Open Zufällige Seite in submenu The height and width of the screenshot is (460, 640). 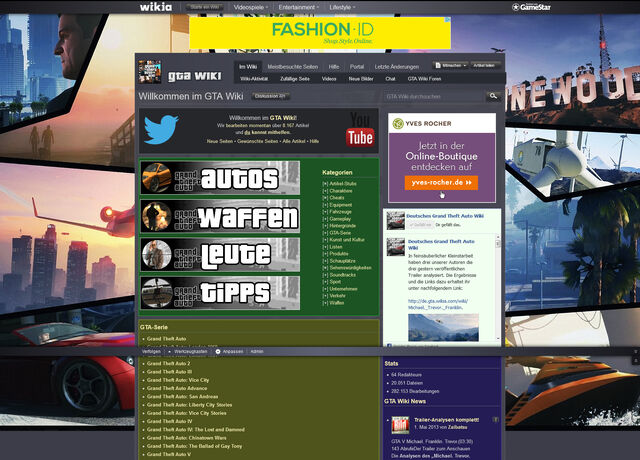coord(295,79)
